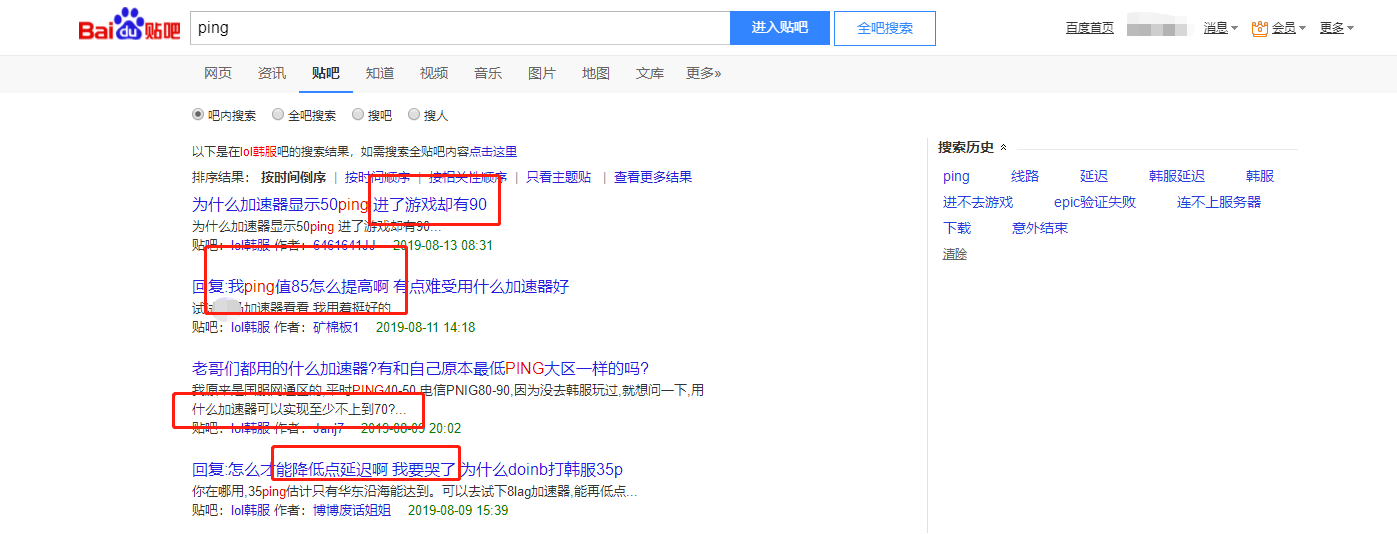Switch to the 网页 tab
Screen dimensions: 1397x534
click(218, 73)
